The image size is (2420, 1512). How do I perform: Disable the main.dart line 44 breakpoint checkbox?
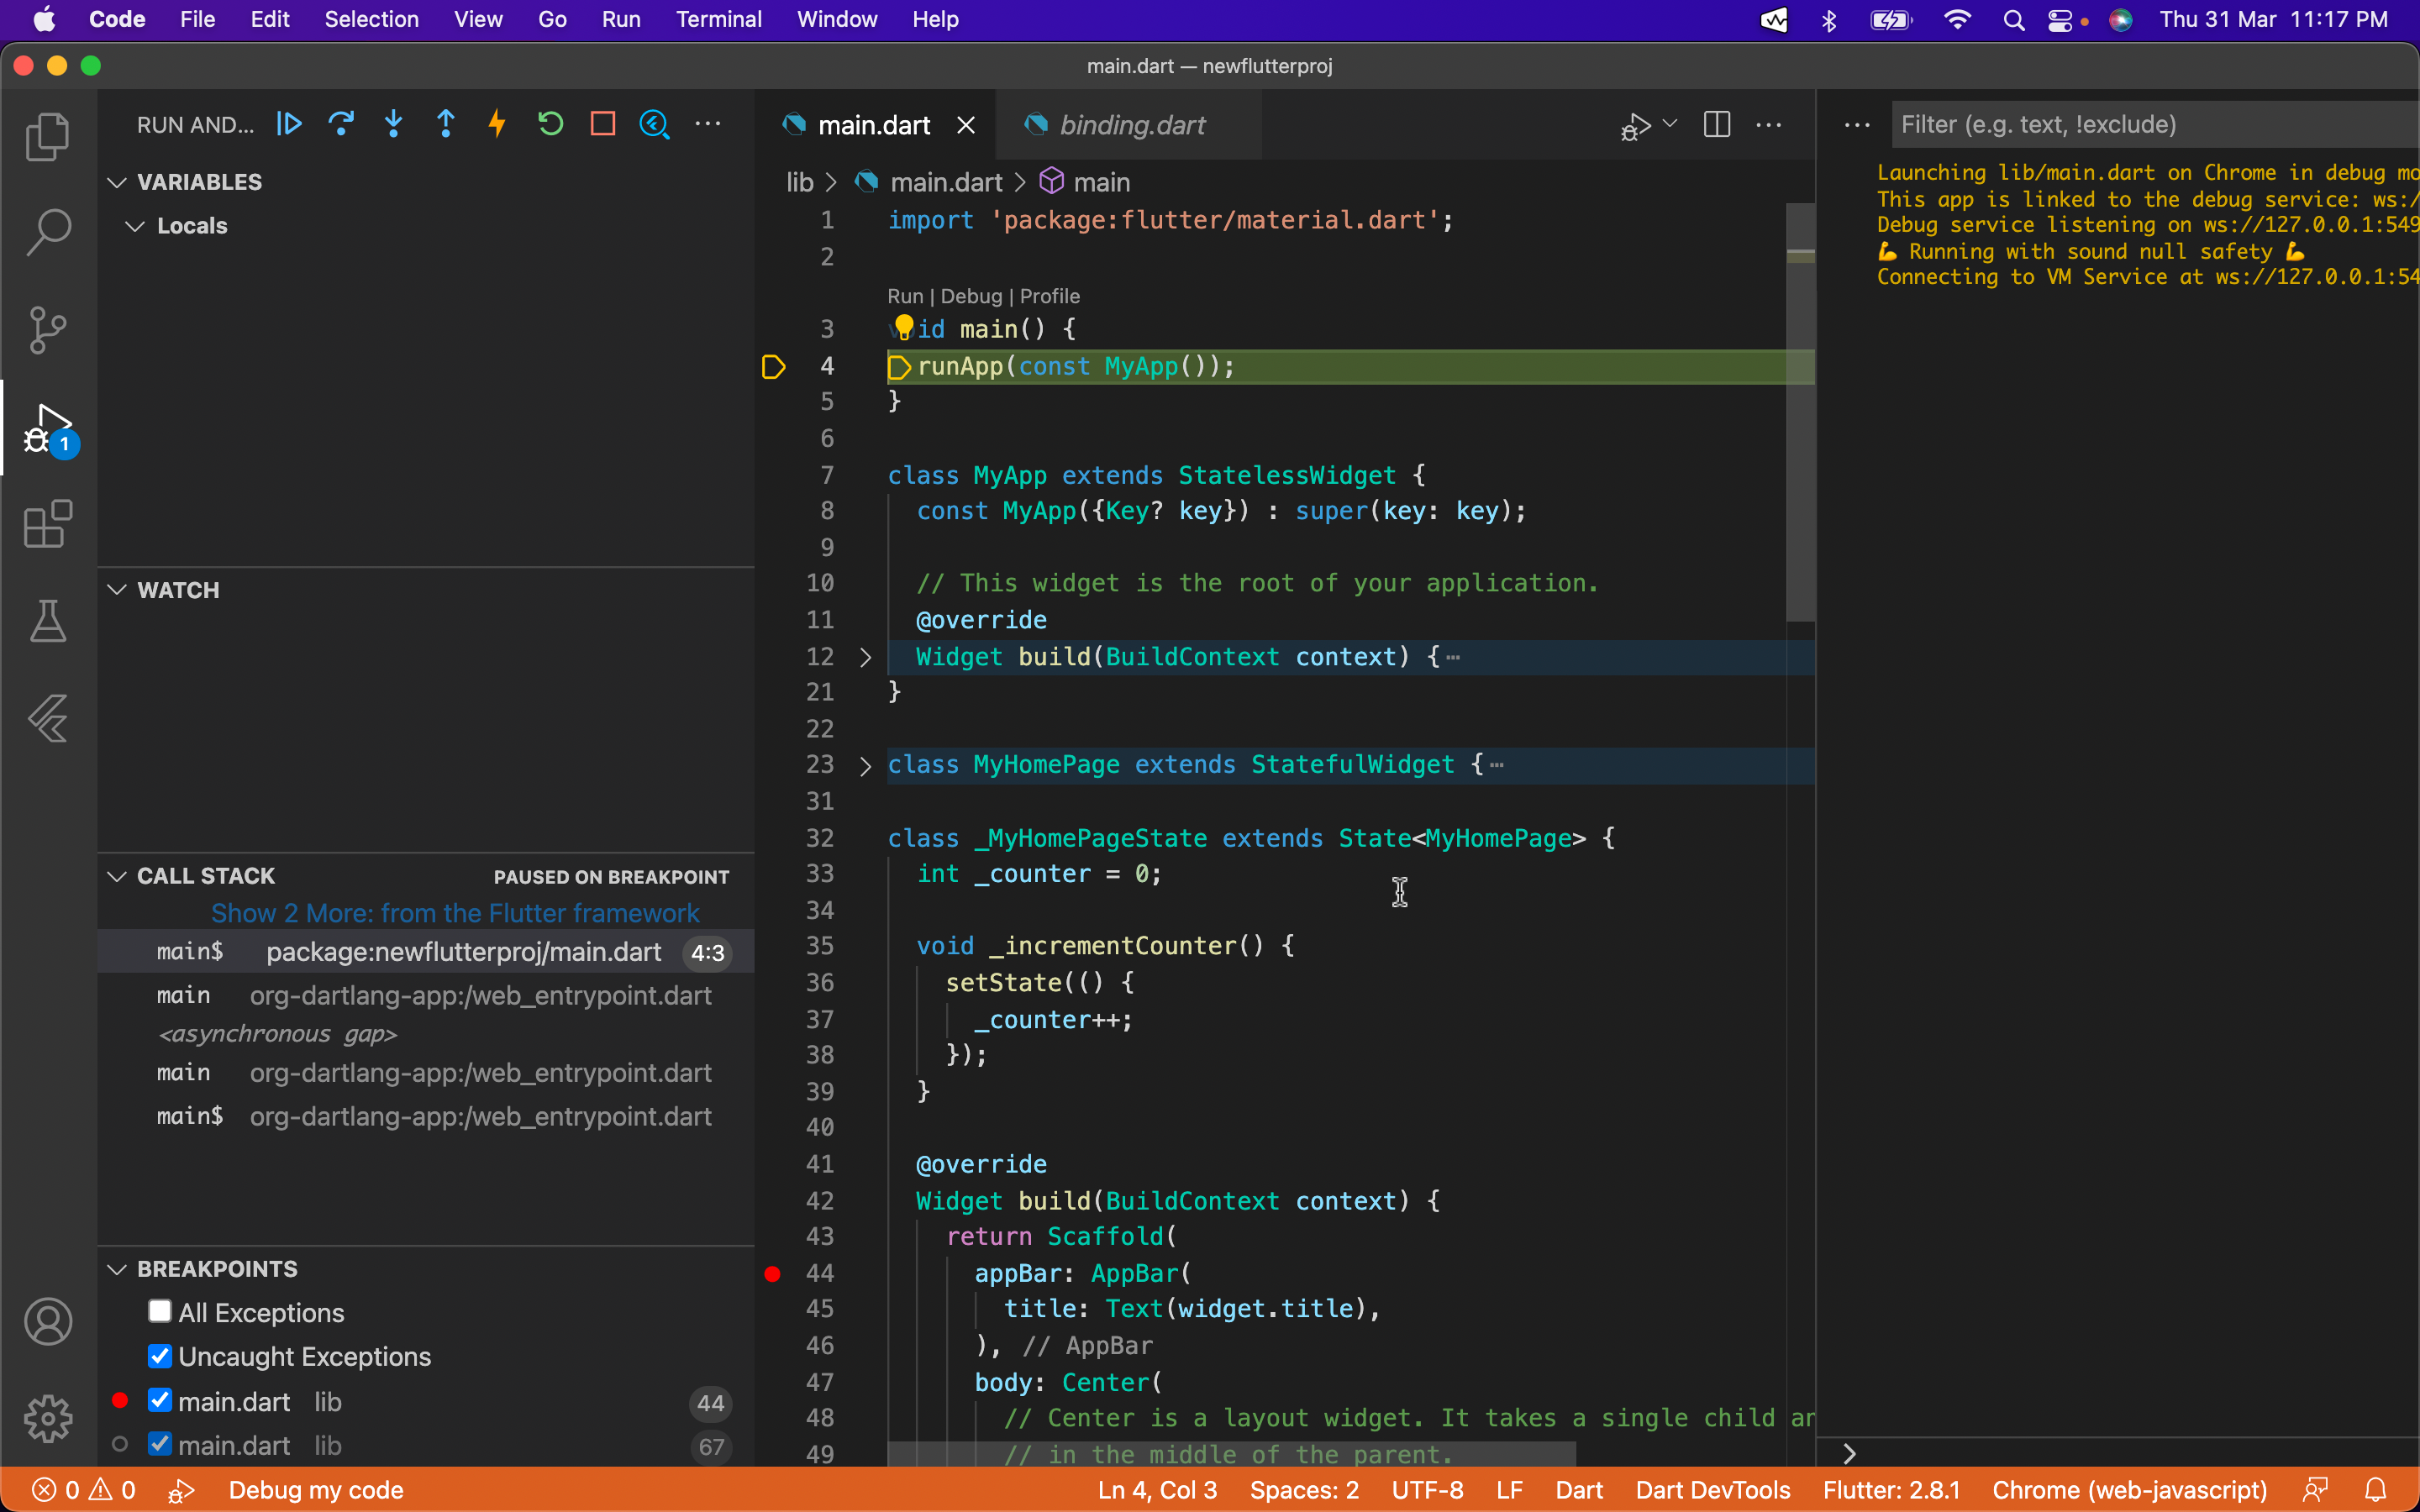click(160, 1400)
